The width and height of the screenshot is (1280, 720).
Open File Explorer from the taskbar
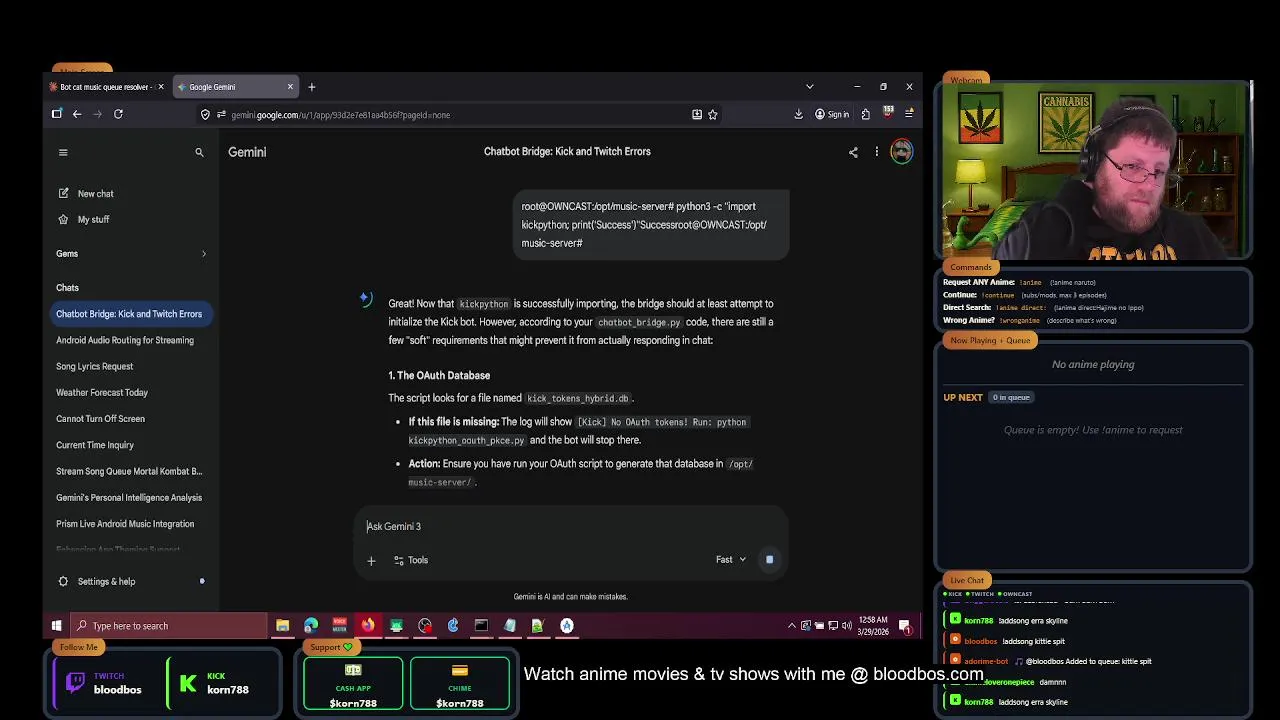point(283,626)
